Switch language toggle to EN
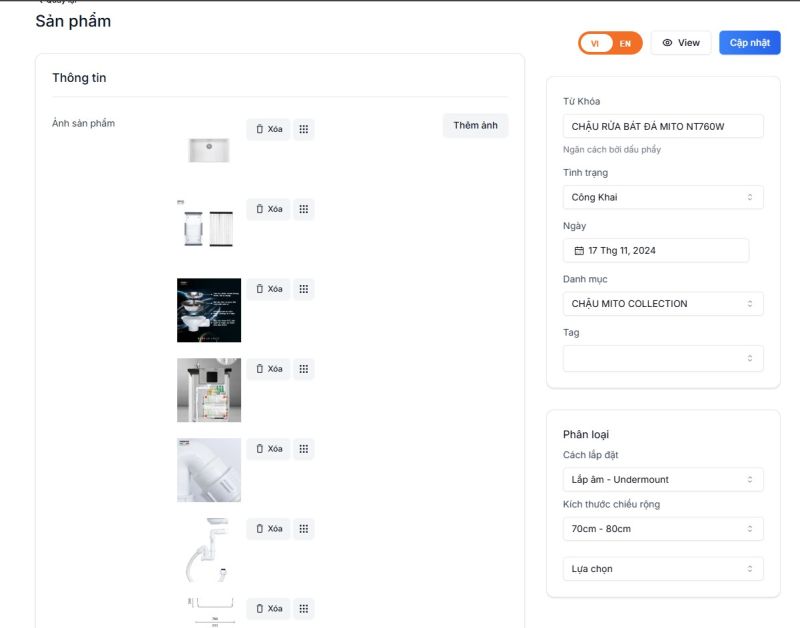The image size is (800, 628). point(625,44)
